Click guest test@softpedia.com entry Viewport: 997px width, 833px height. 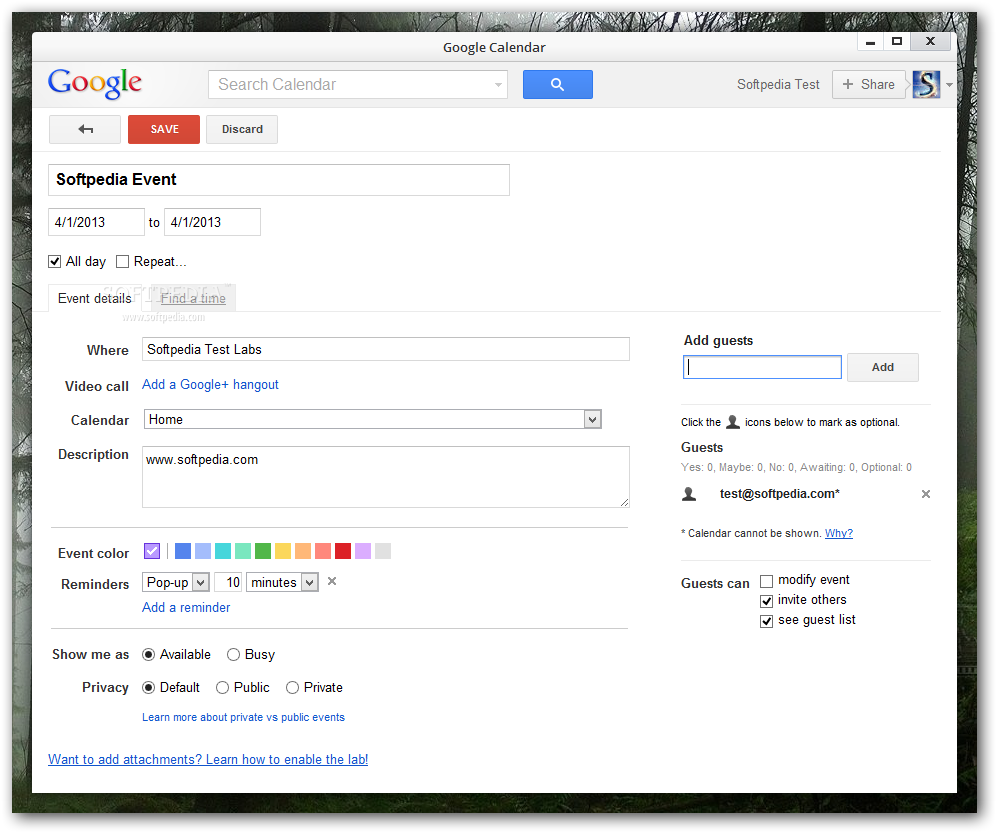[x=780, y=494]
